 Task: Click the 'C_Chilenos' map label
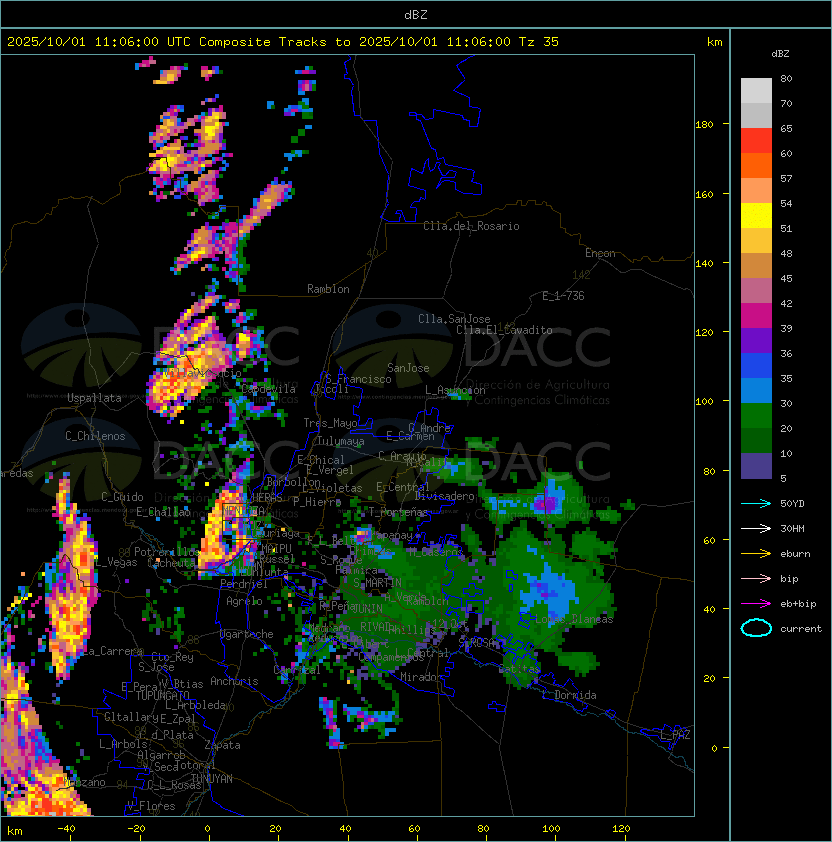95,436
